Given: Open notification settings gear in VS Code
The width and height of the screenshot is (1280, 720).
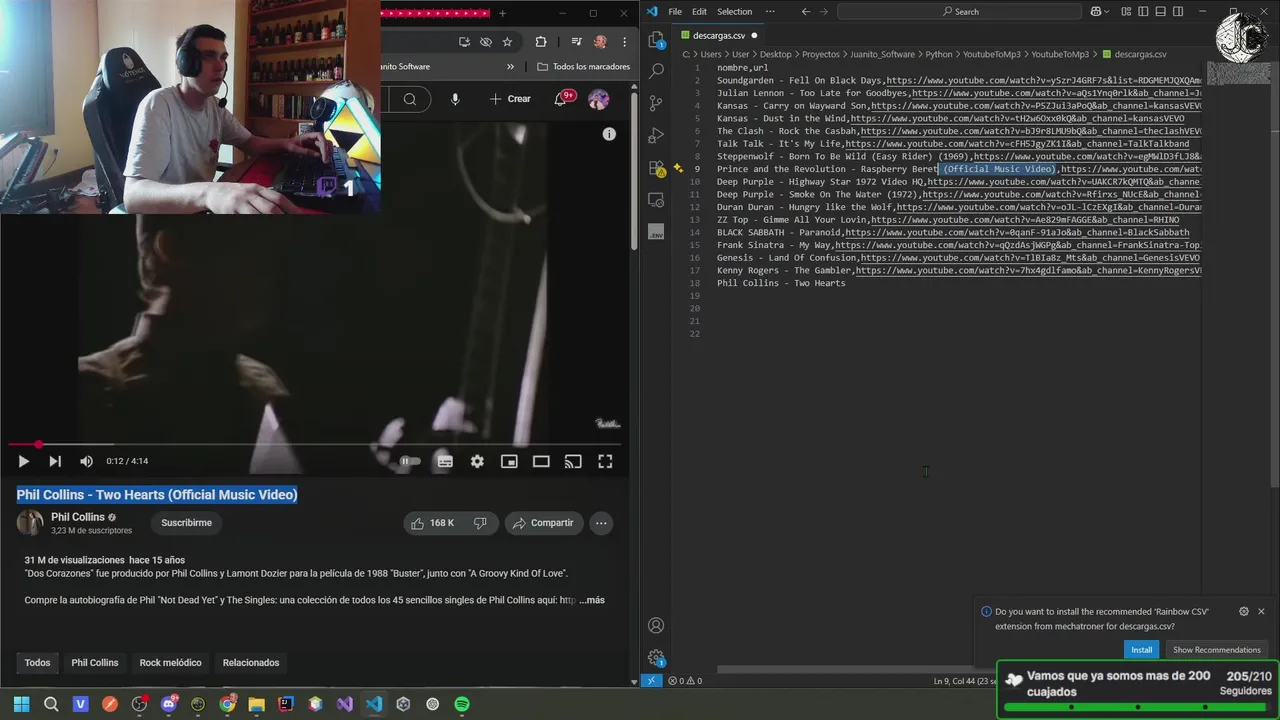Looking at the screenshot, I should pyautogui.click(x=1244, y=611).
